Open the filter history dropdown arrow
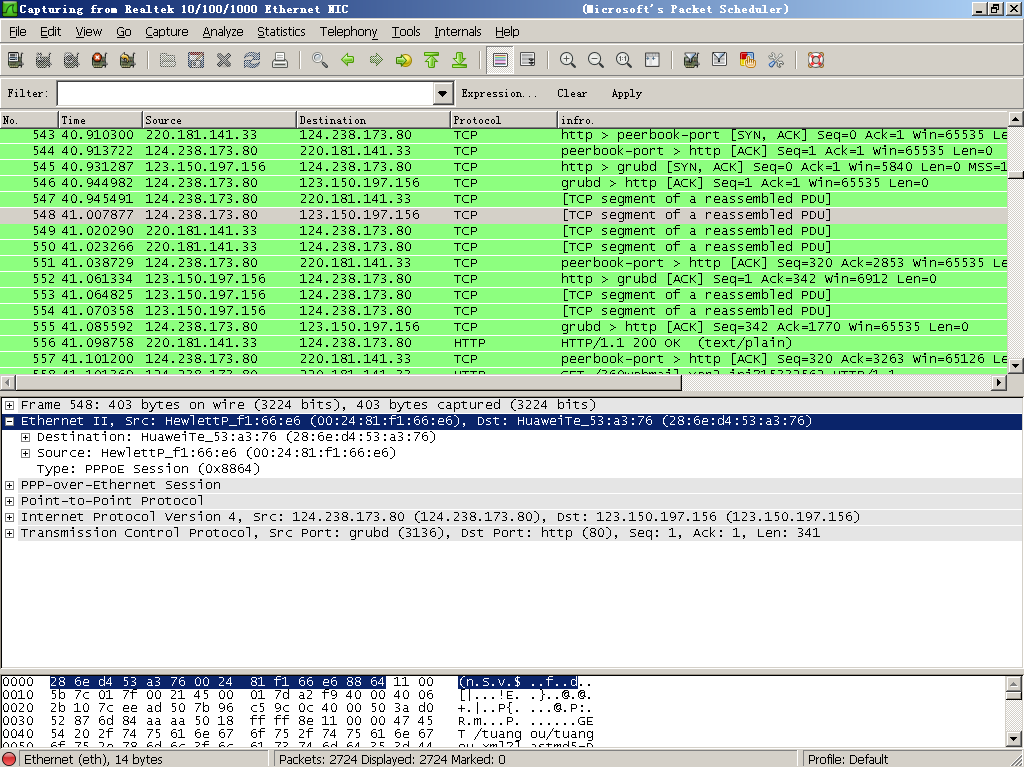The image size is (1024, 768). pos(443,93)
